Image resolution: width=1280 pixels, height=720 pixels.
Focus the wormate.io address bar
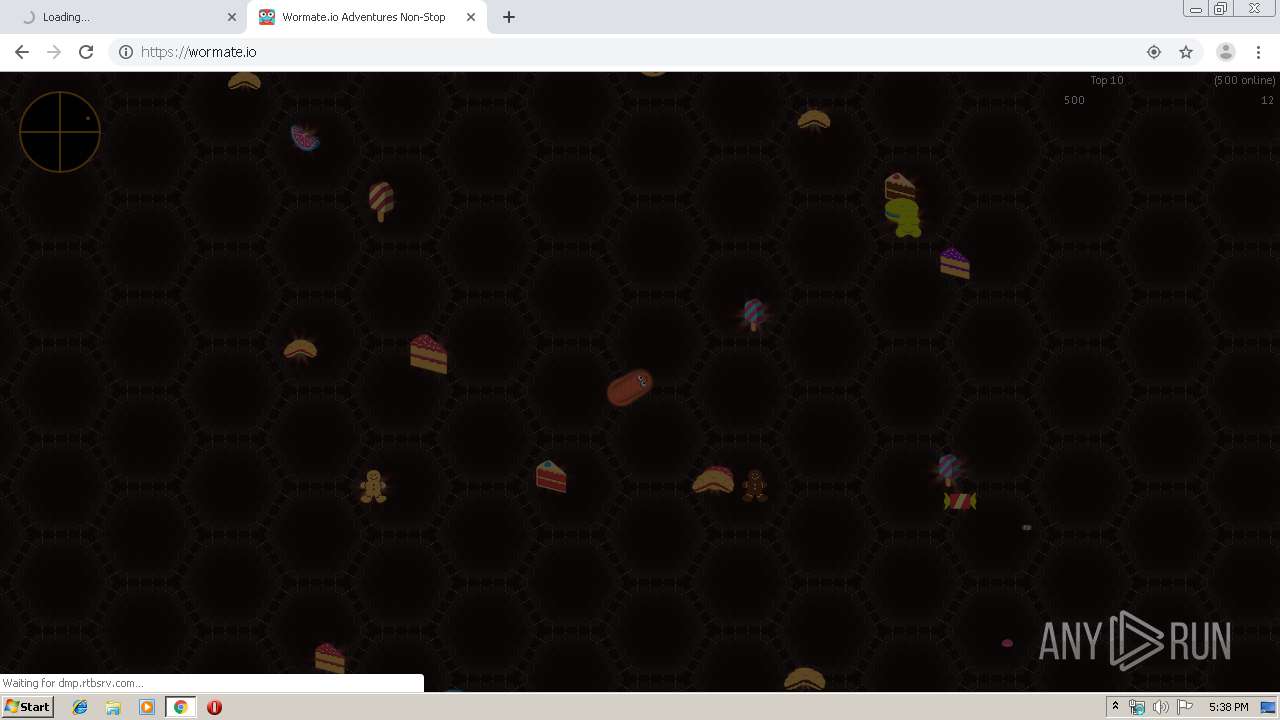point(640,52)
